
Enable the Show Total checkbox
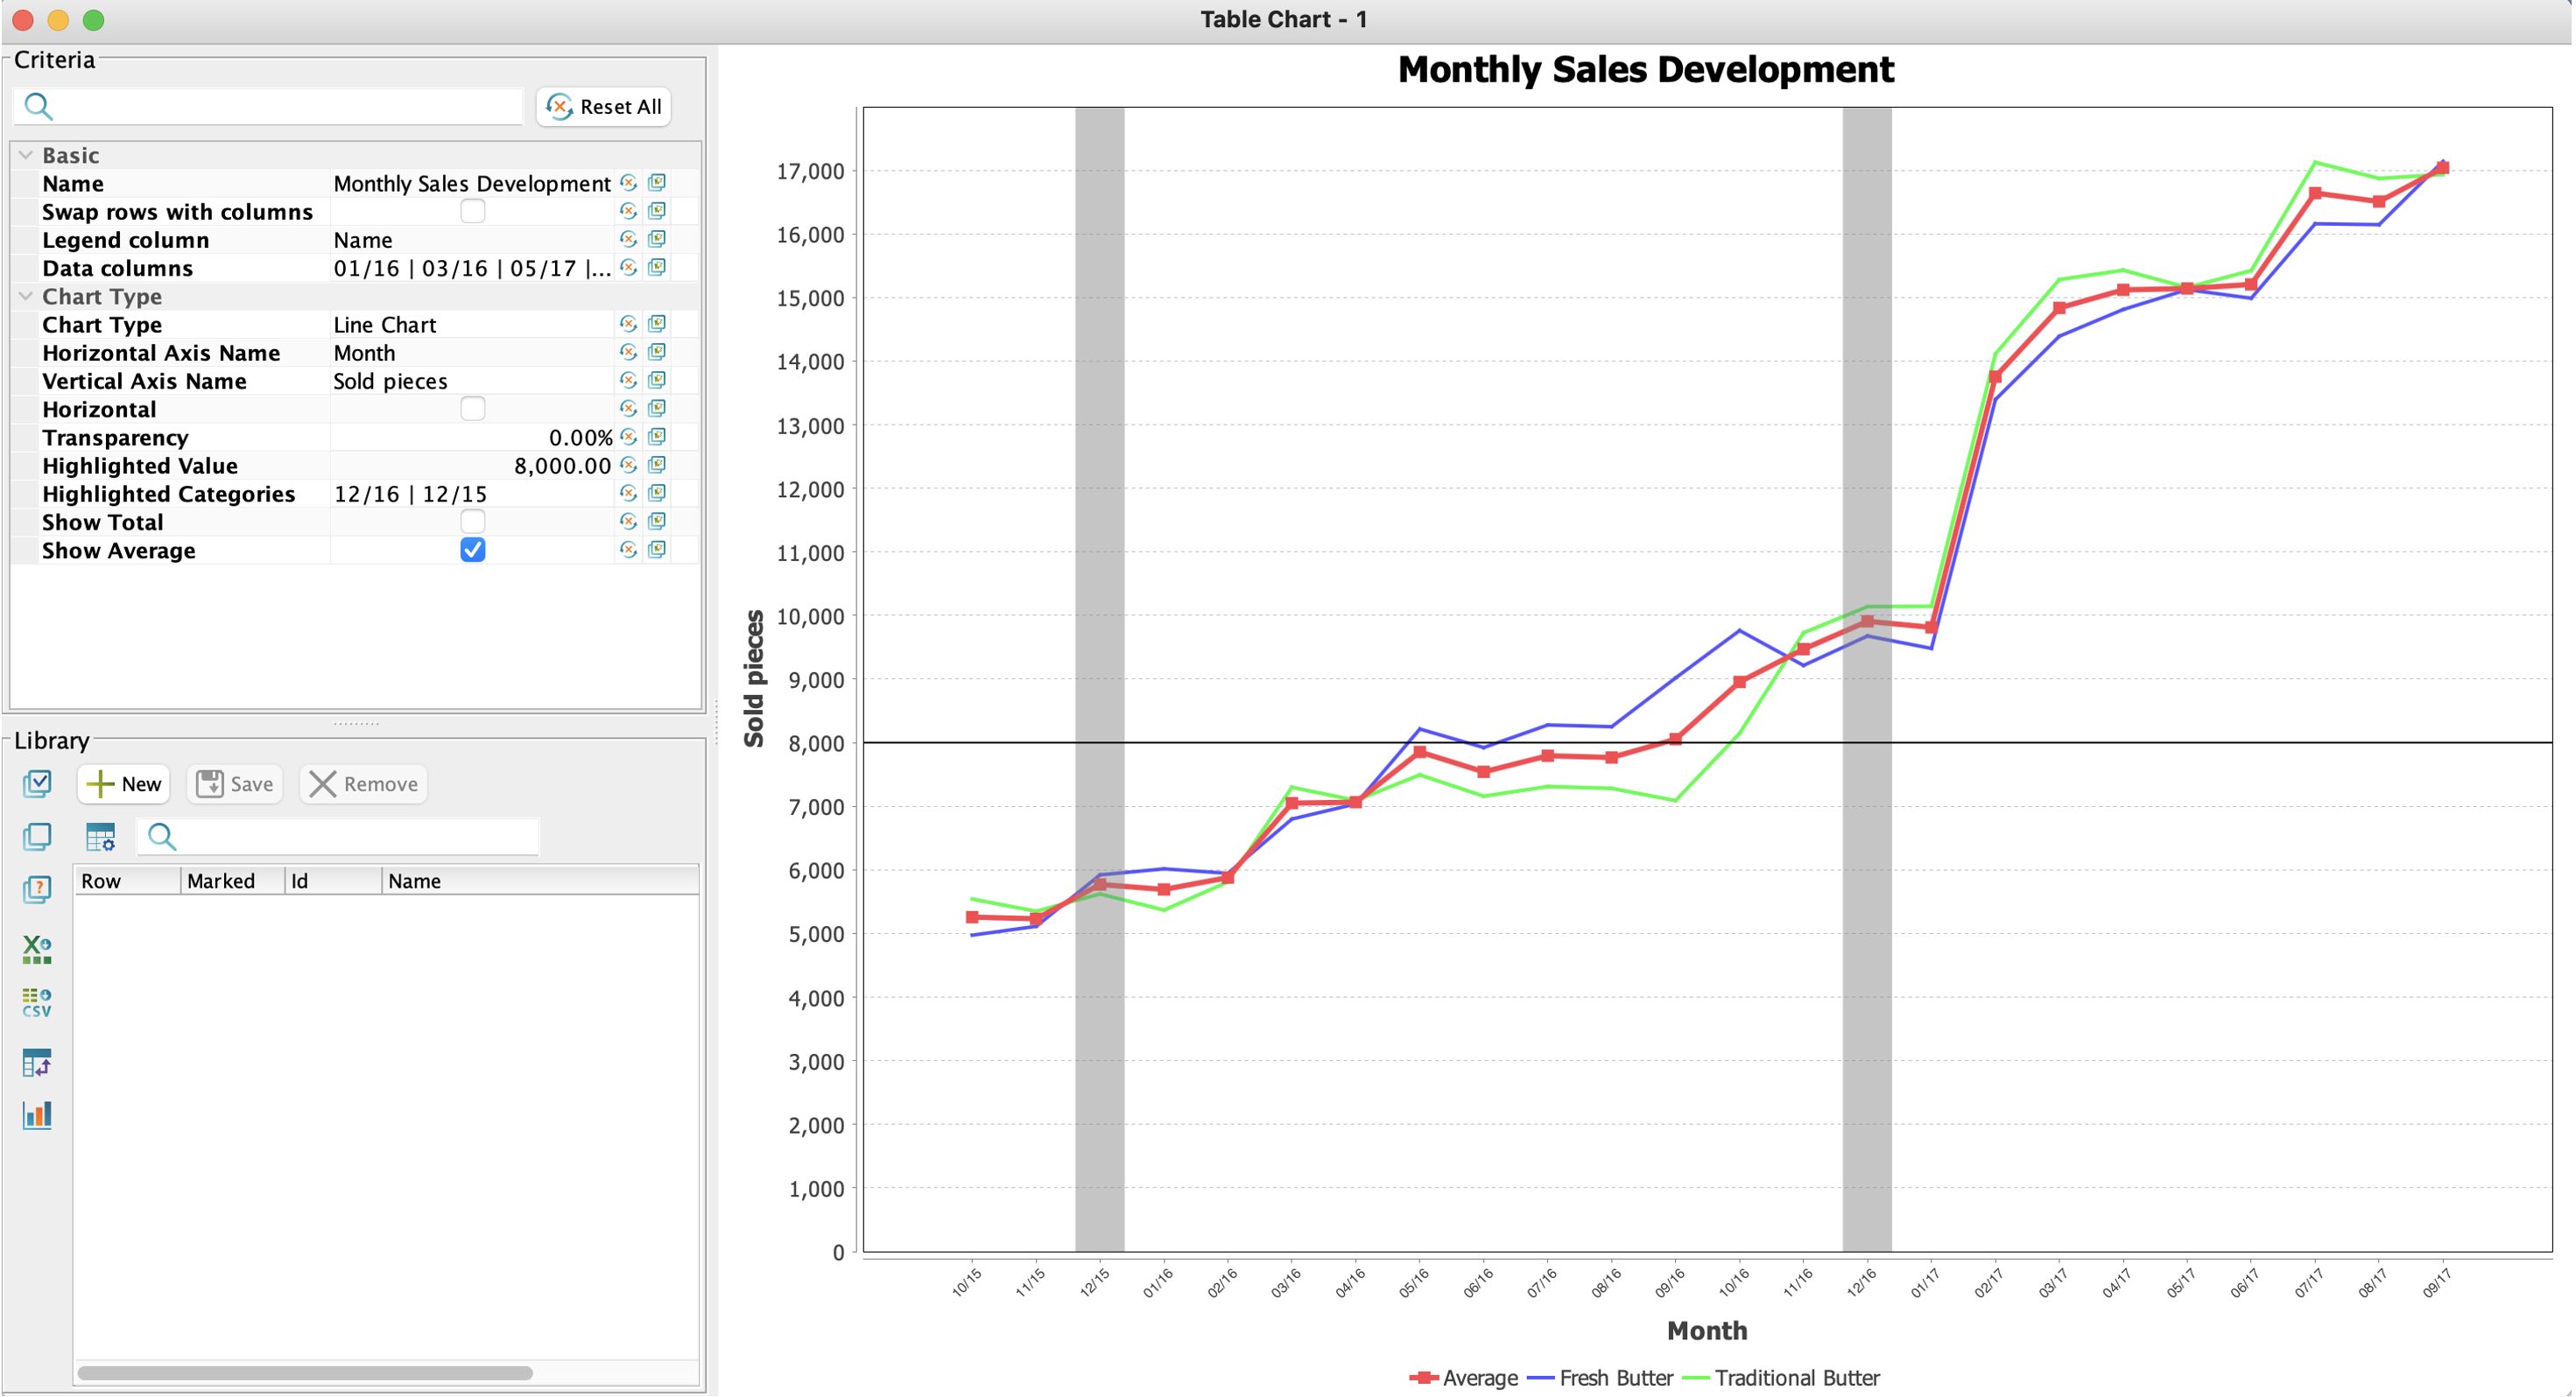pyautogui.click(x=472, y=521)
